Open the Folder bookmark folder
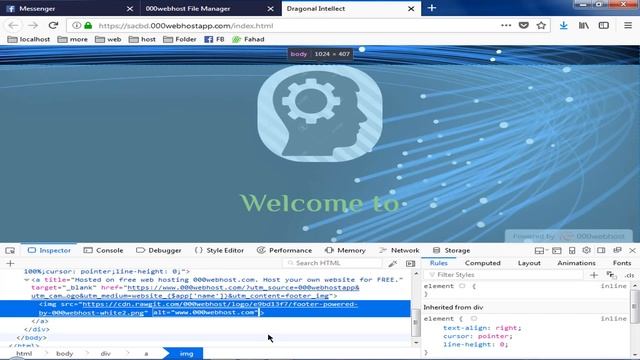 coord(180,39)
